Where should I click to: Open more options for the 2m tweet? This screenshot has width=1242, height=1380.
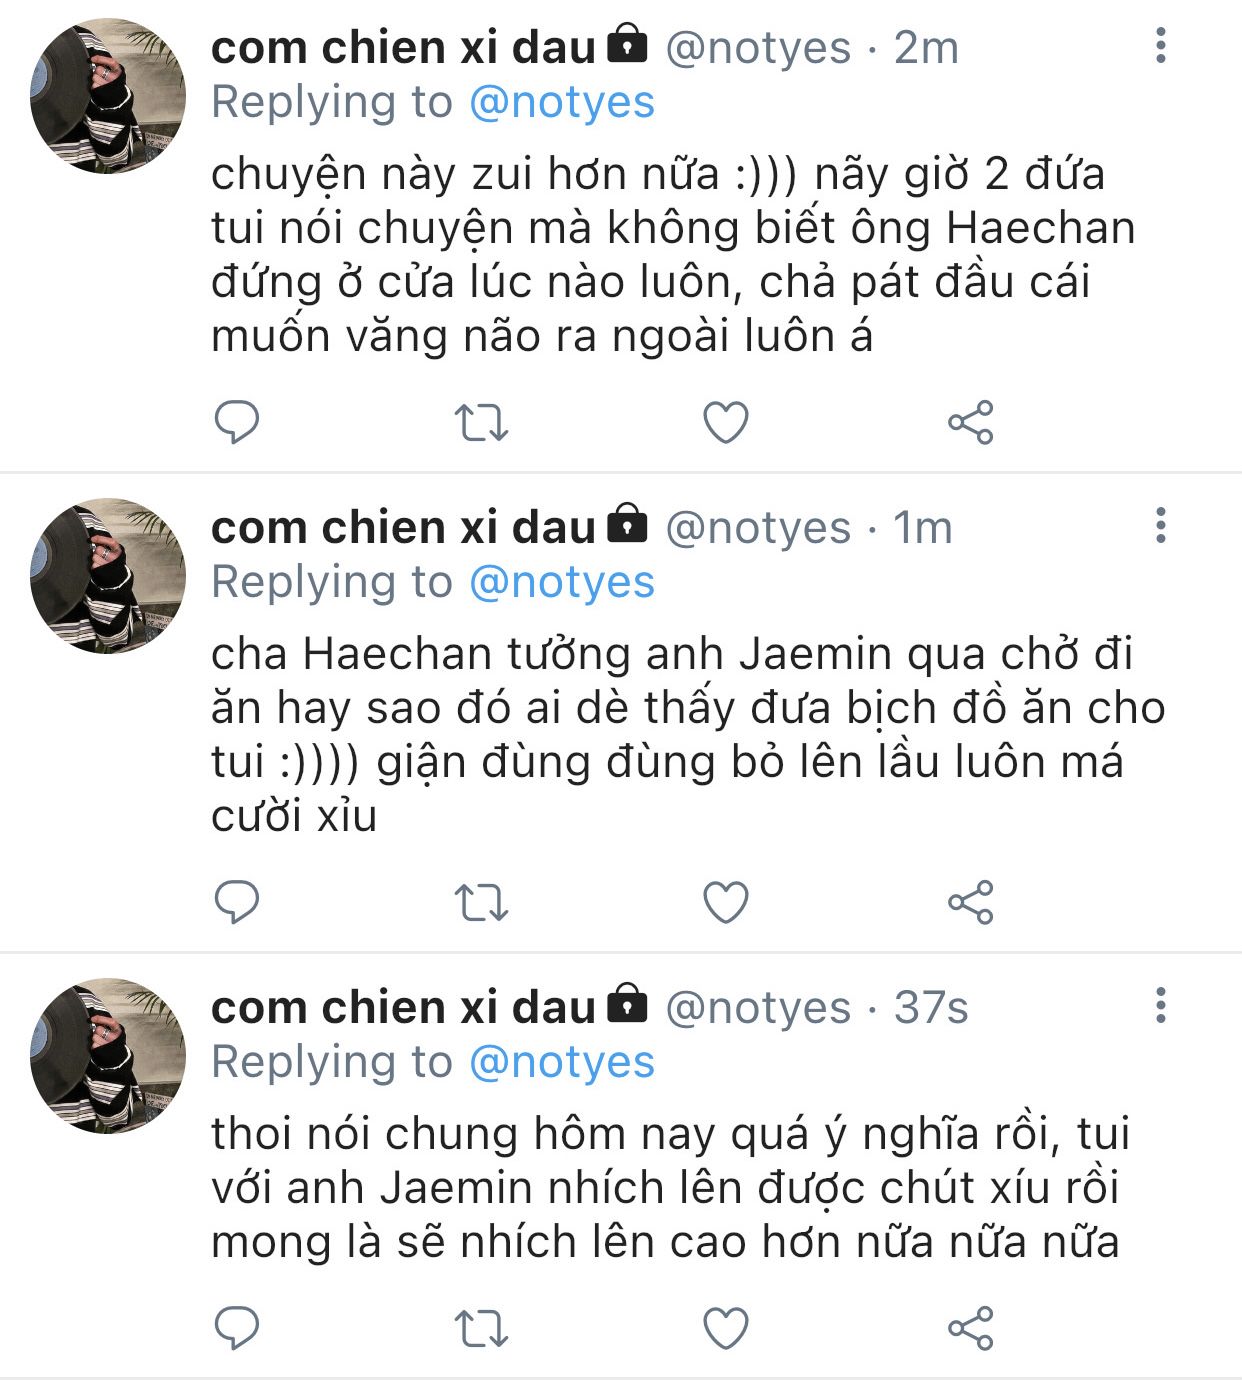coord(1160,46)
